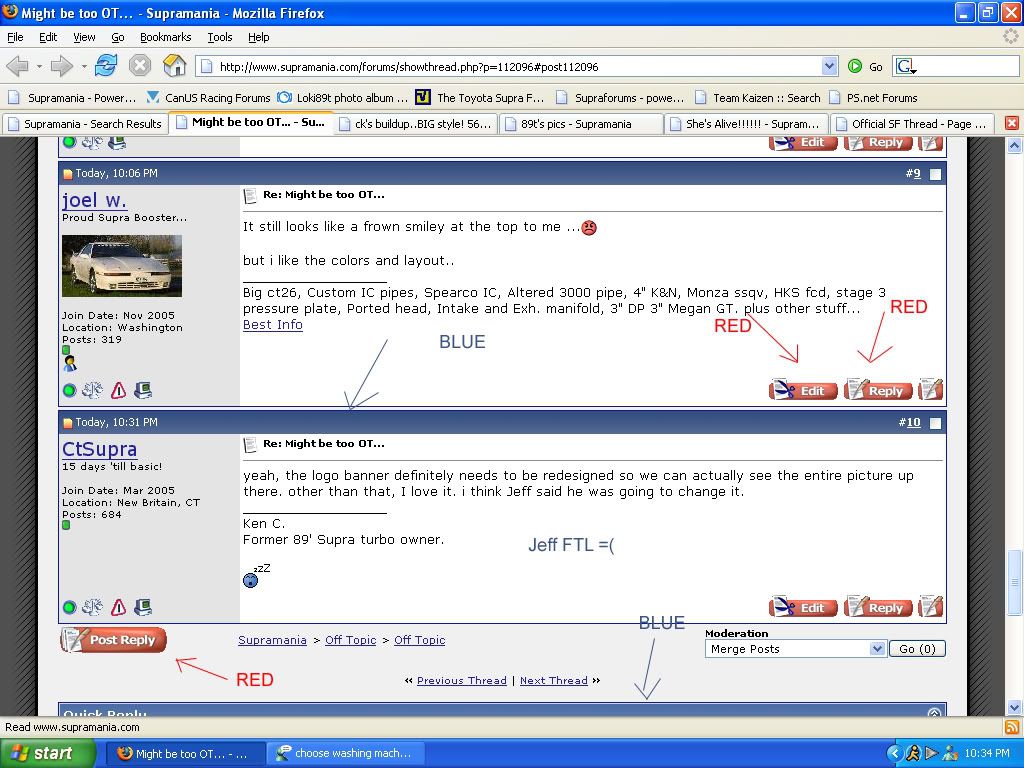Click the person icon under joel w.'s posts count
This screenshot has width=1024, height=768.
(x=69, y=363)
